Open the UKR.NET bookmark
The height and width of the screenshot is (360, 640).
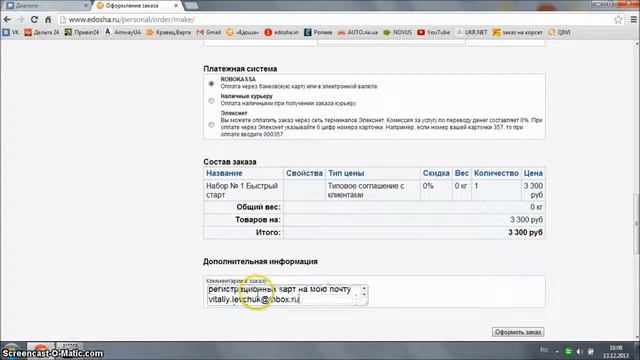coord(471,32)
